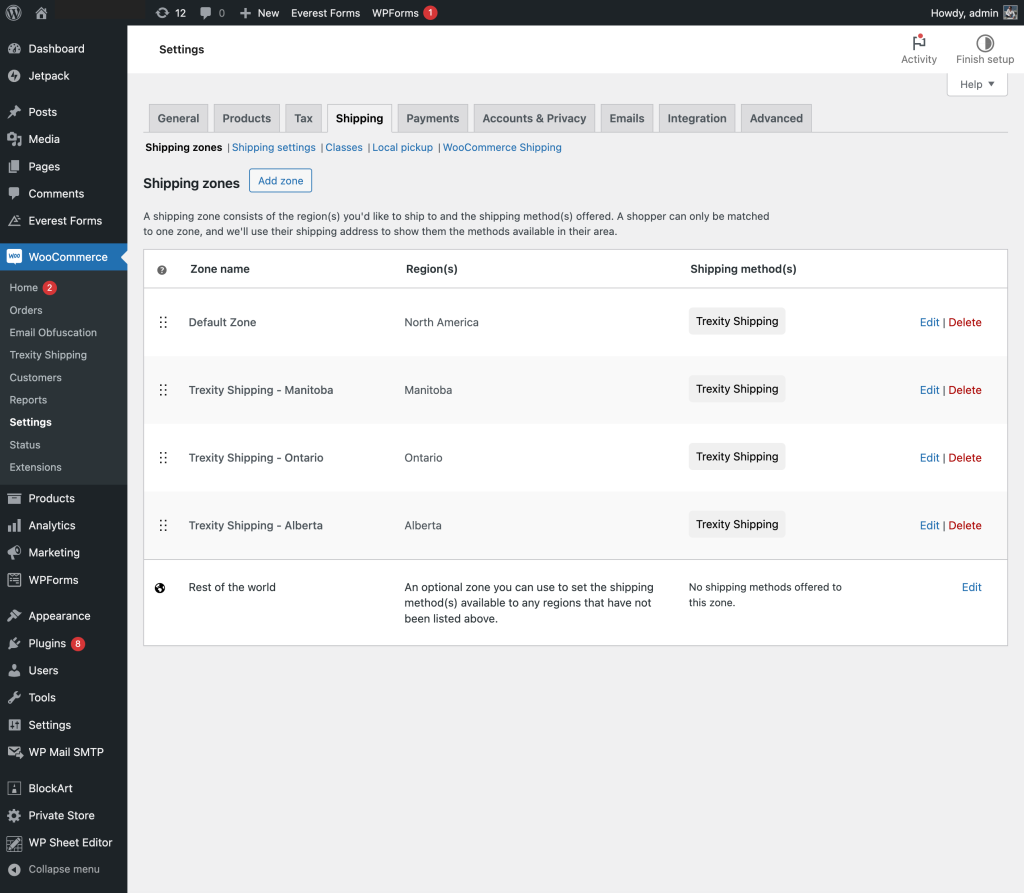
Task: Click the WP Sheet Editor icon
Action: pyautogui.click(x=14, y=843)
